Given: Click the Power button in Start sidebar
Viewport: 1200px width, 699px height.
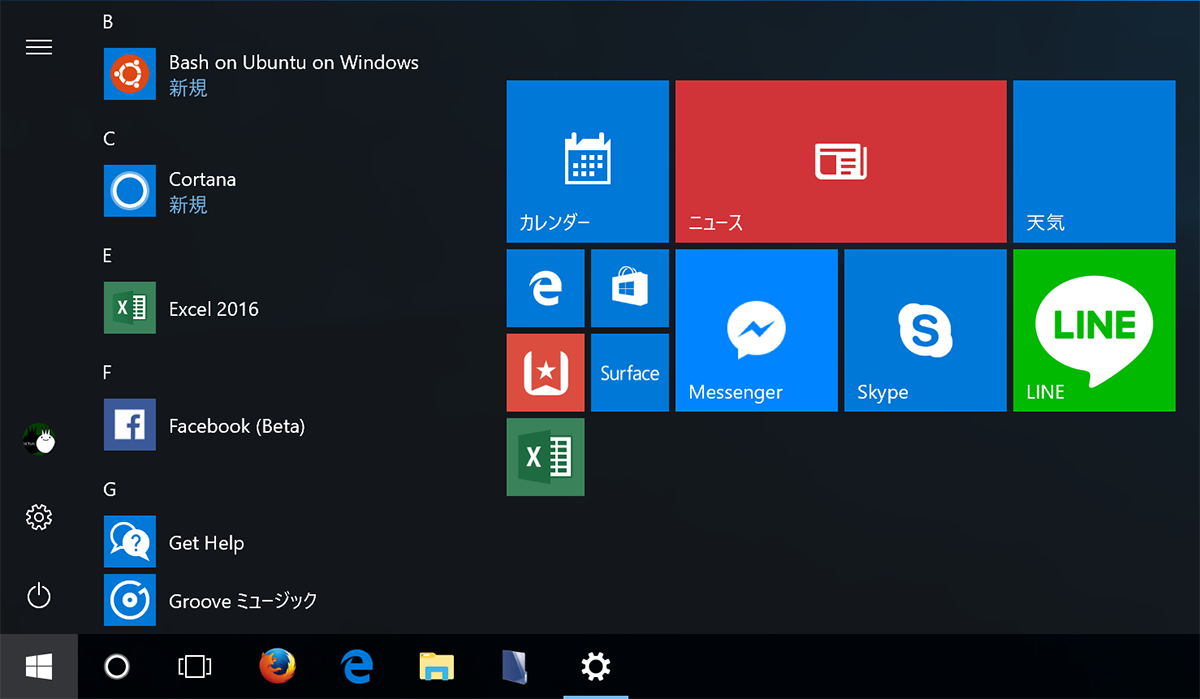Looking at the screenshot, I should (39, 596).
